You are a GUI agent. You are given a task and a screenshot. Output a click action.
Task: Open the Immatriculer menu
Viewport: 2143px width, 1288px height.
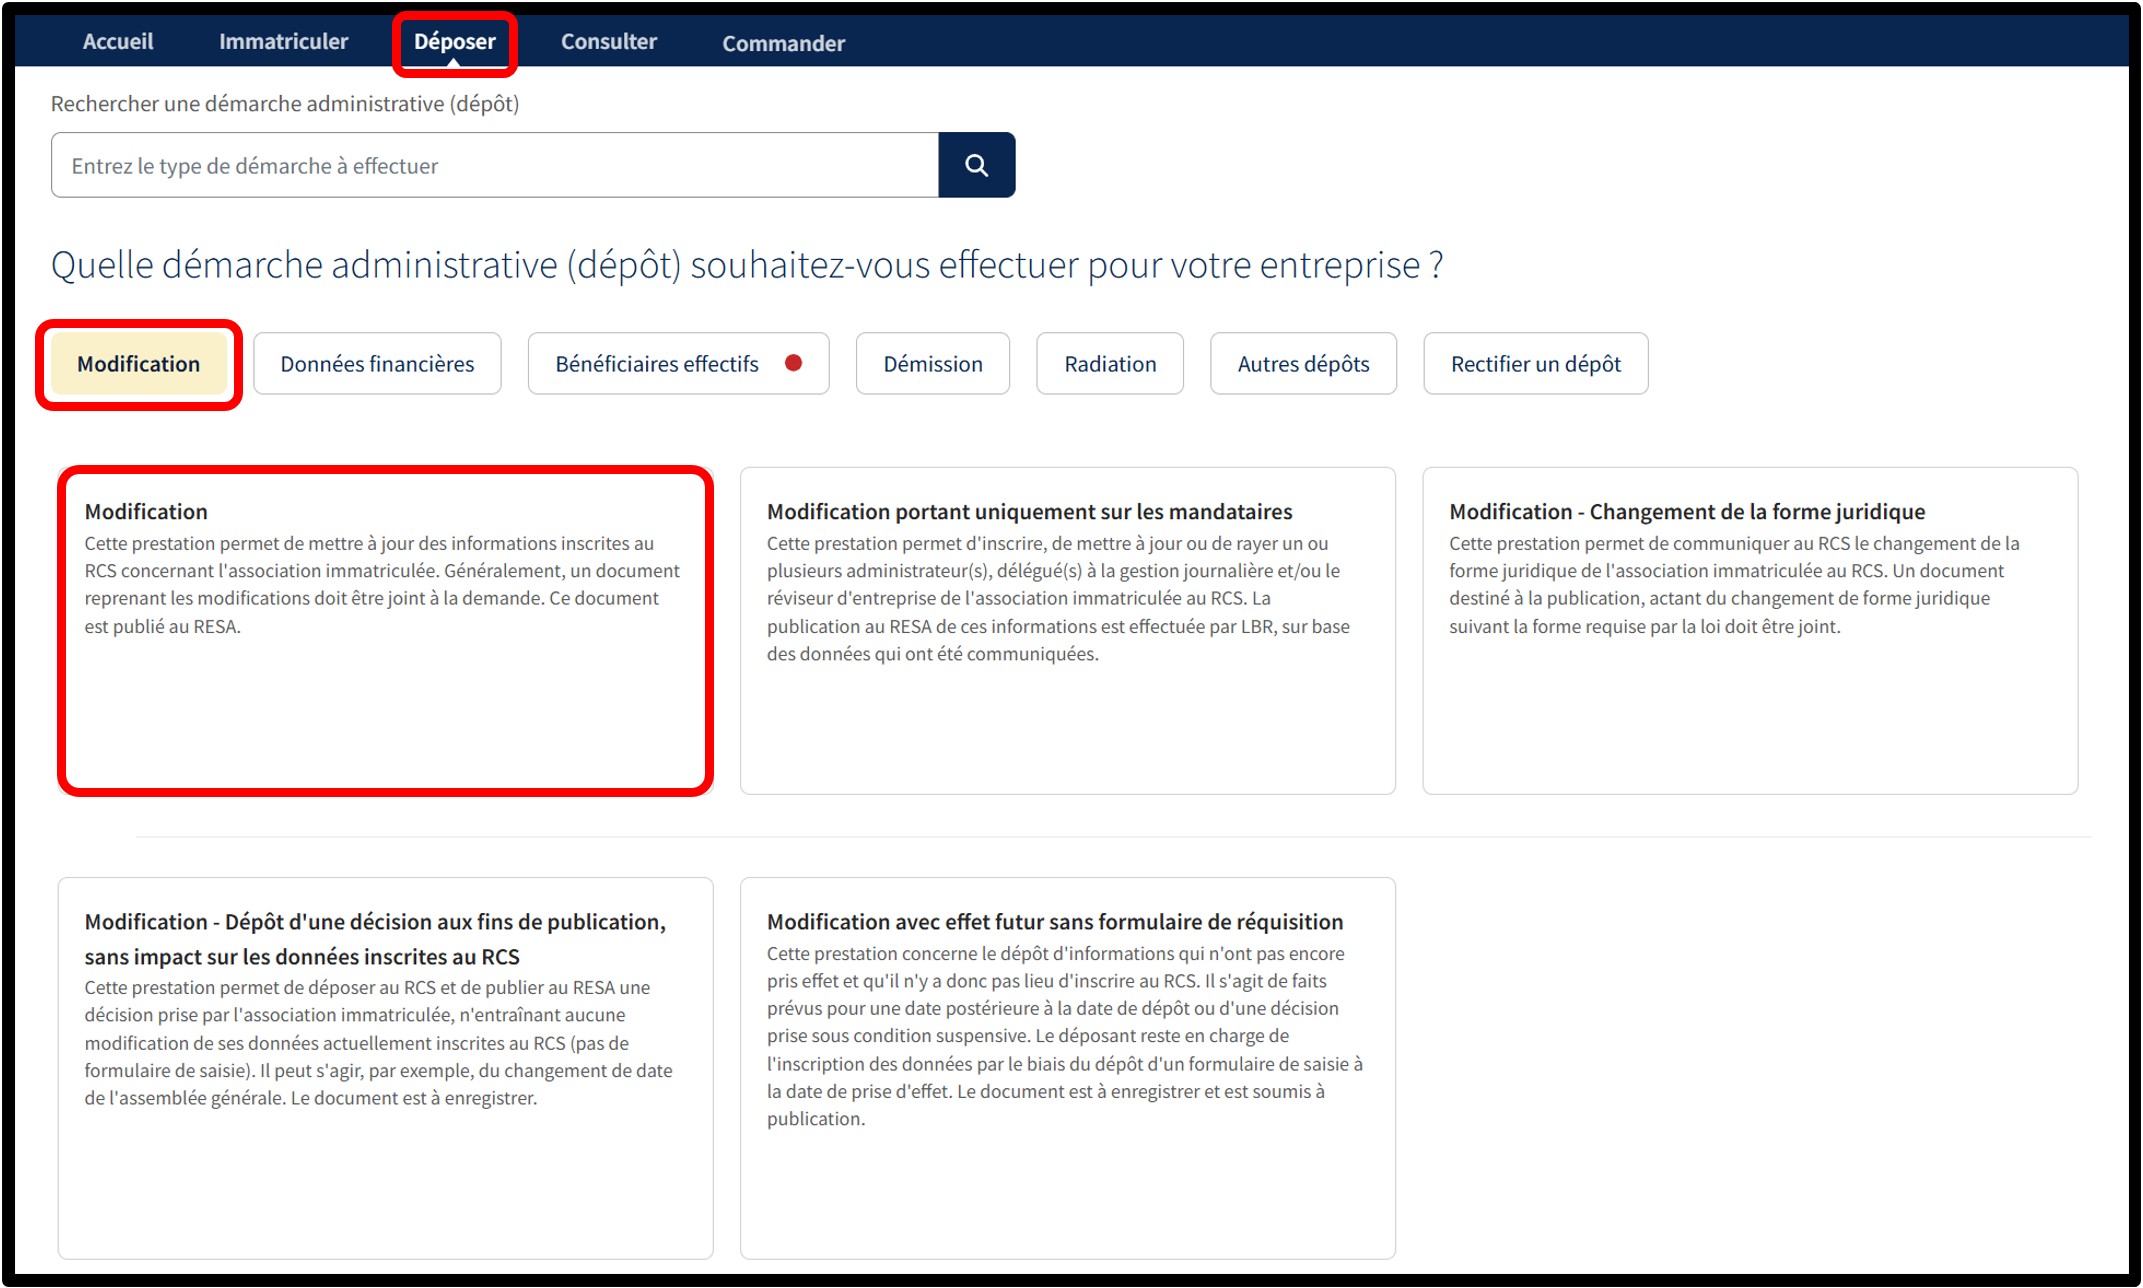pos(283,42)
